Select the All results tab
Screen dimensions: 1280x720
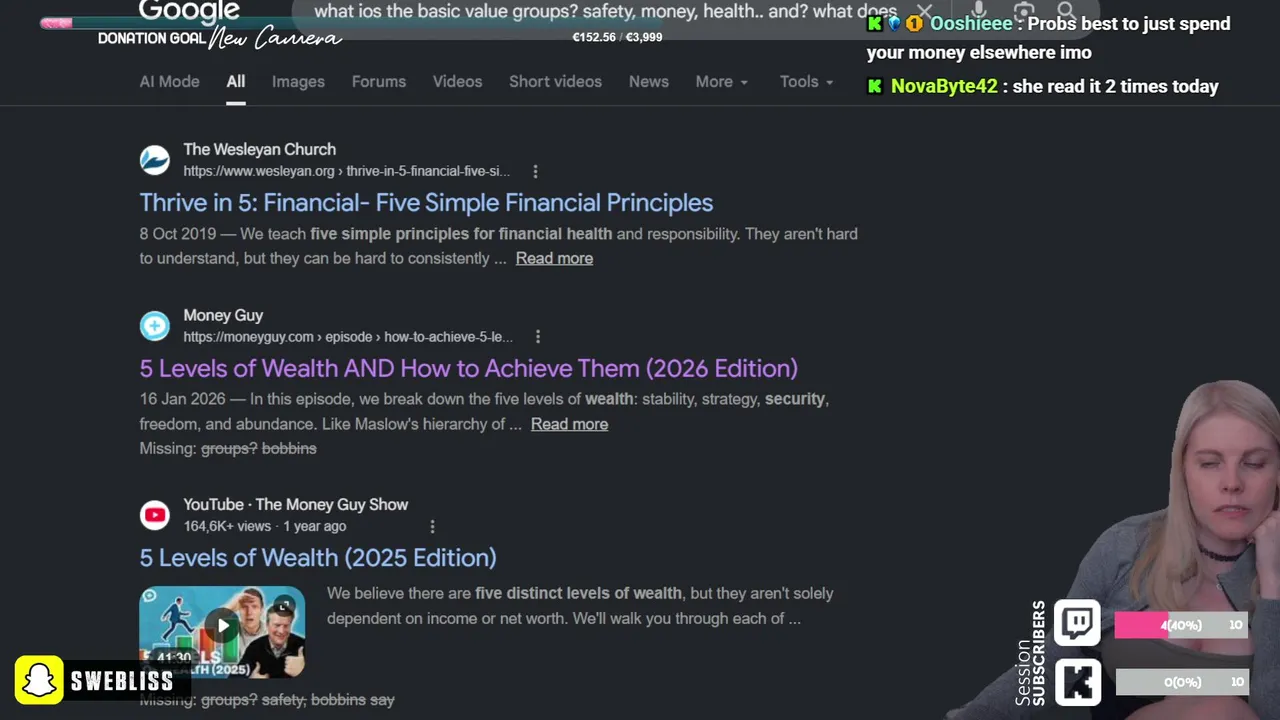point(235,82)
